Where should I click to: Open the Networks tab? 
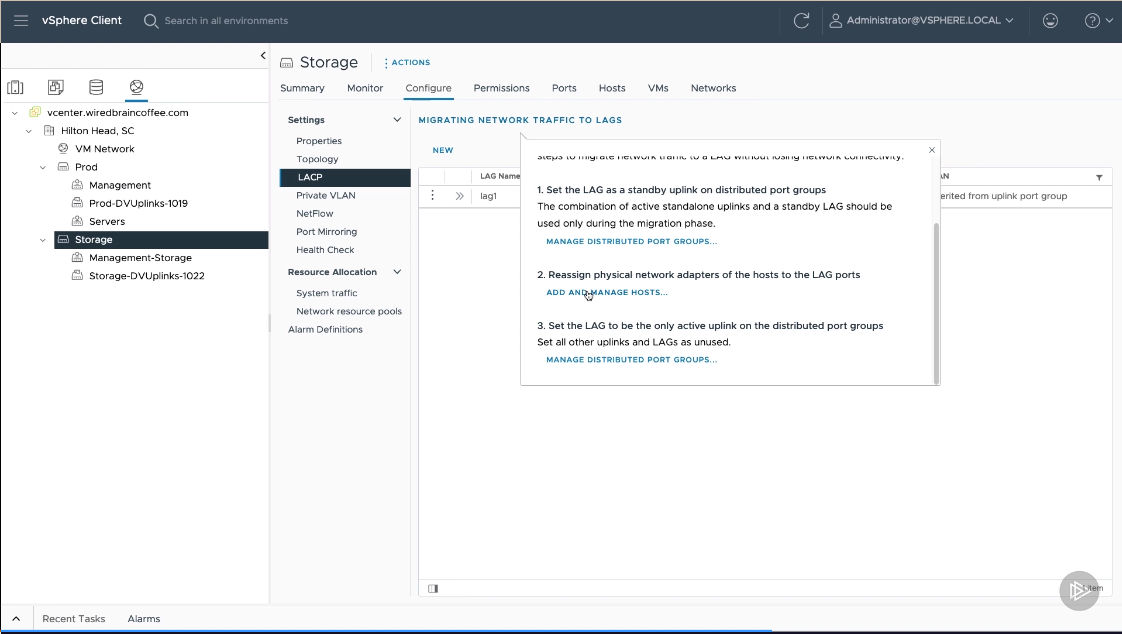[x=713, y=88]
